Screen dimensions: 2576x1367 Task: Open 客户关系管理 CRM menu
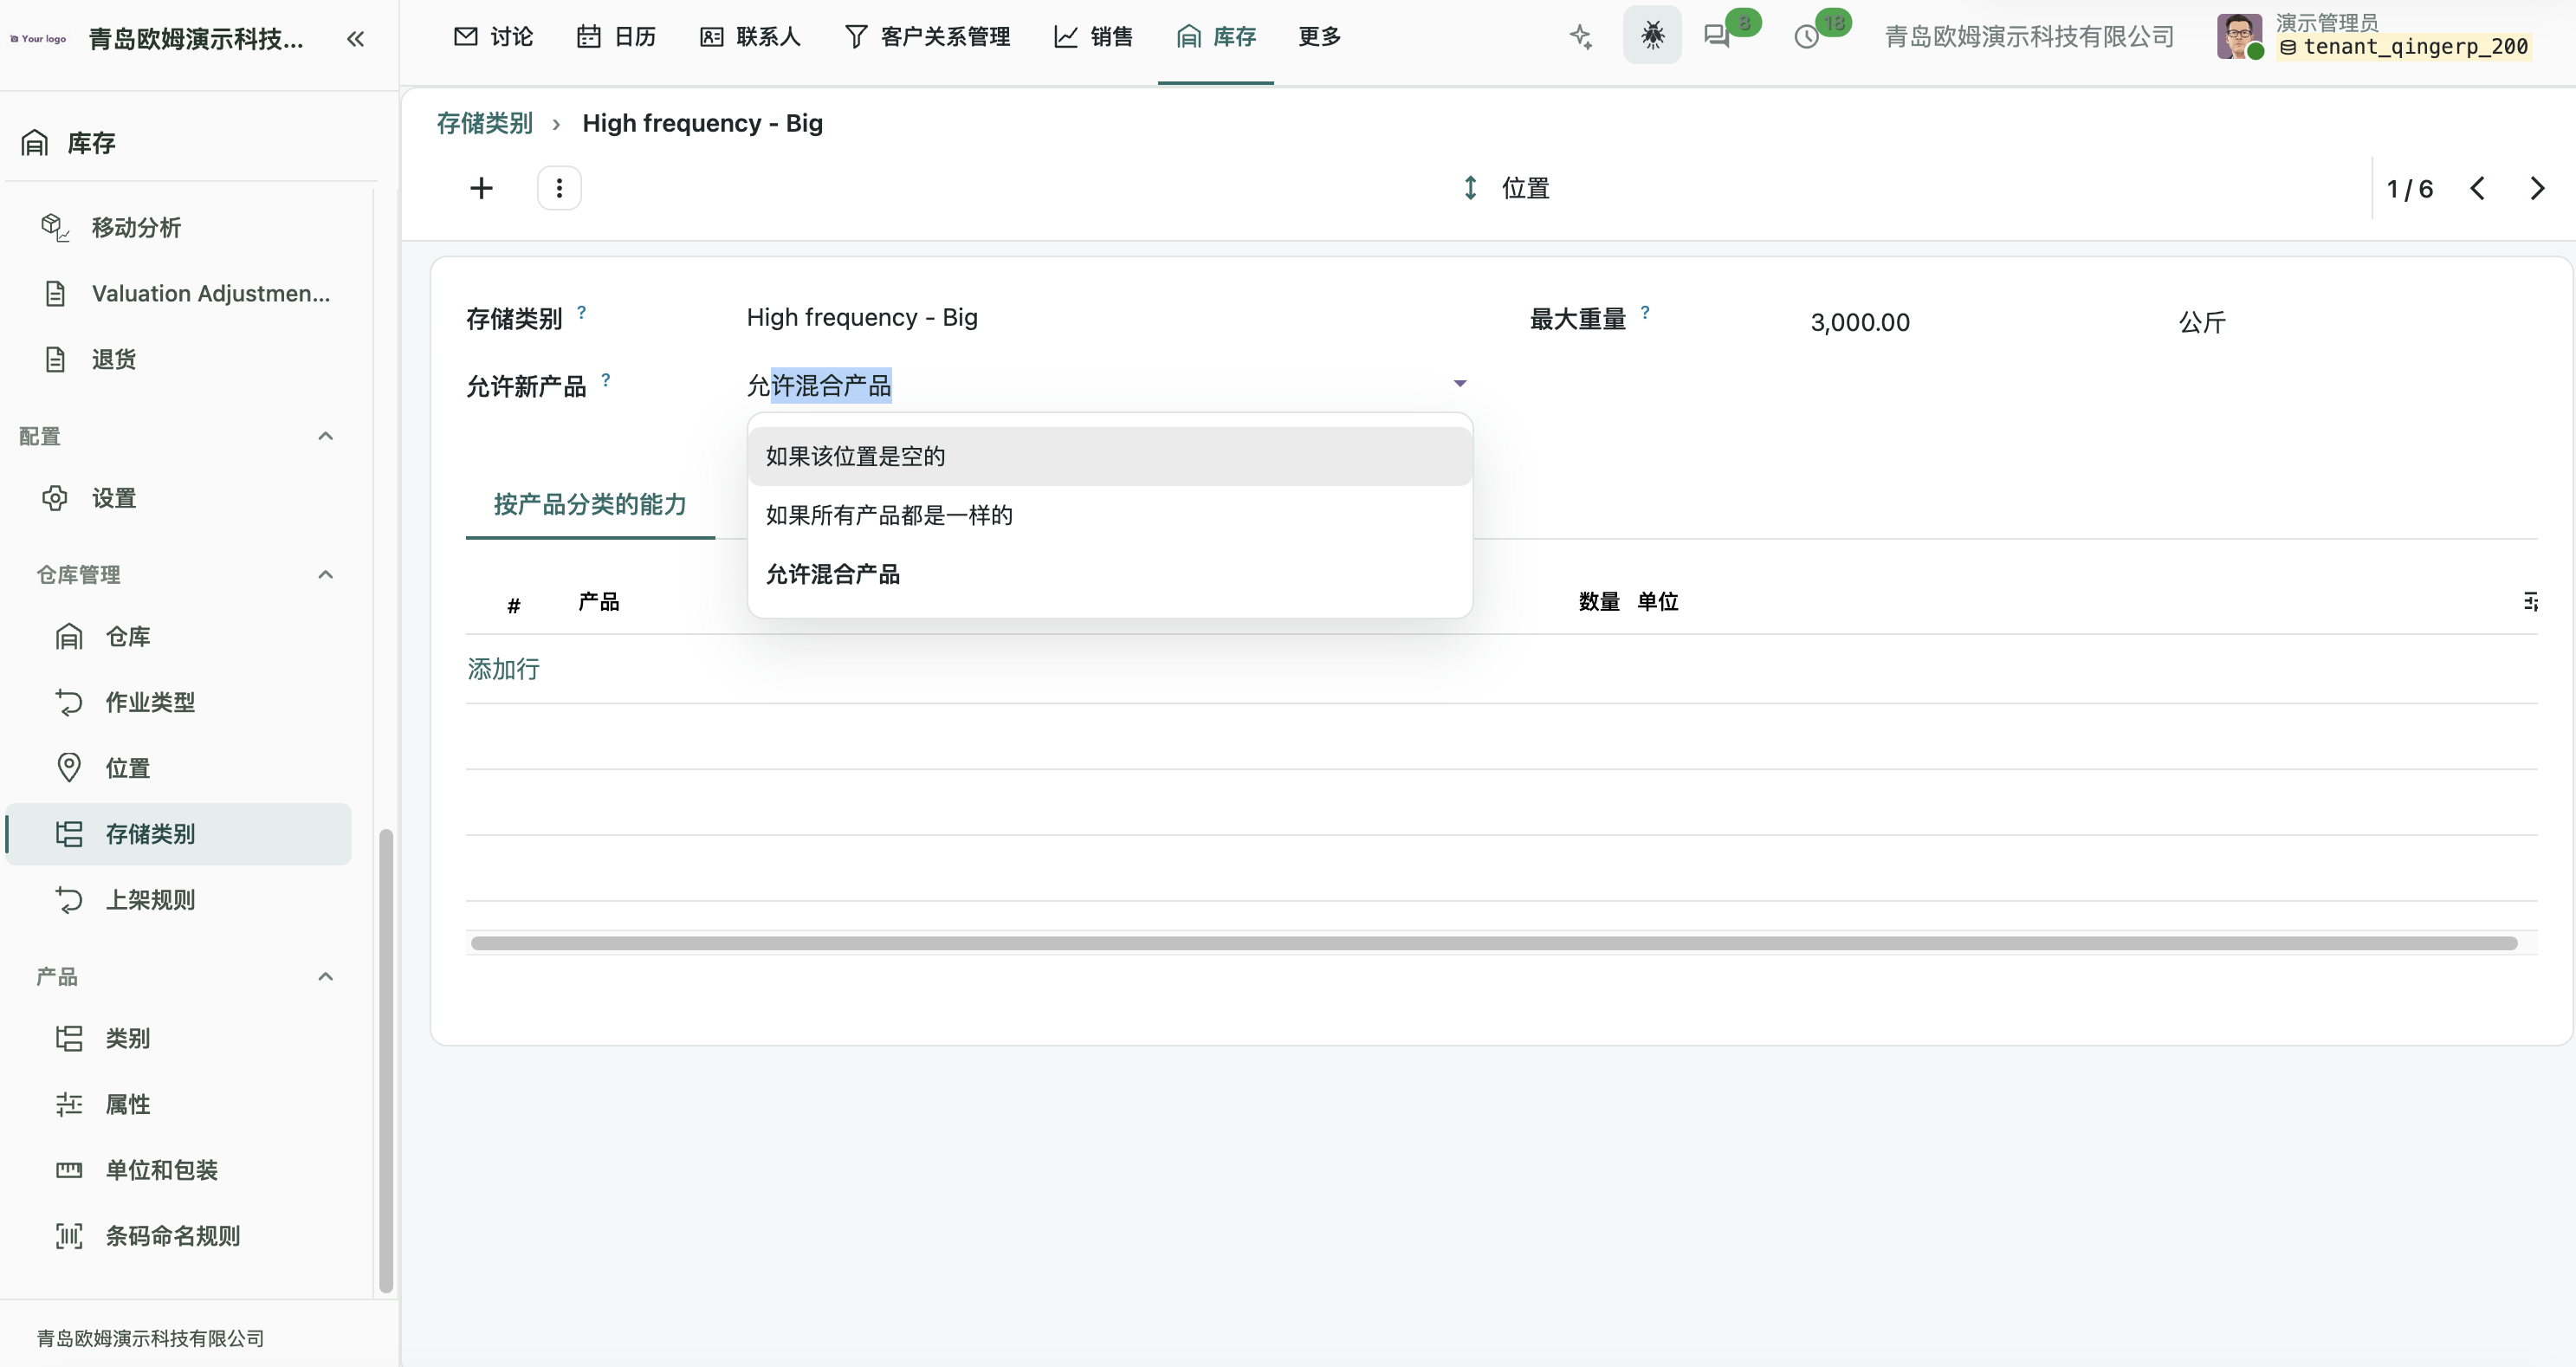927,37
